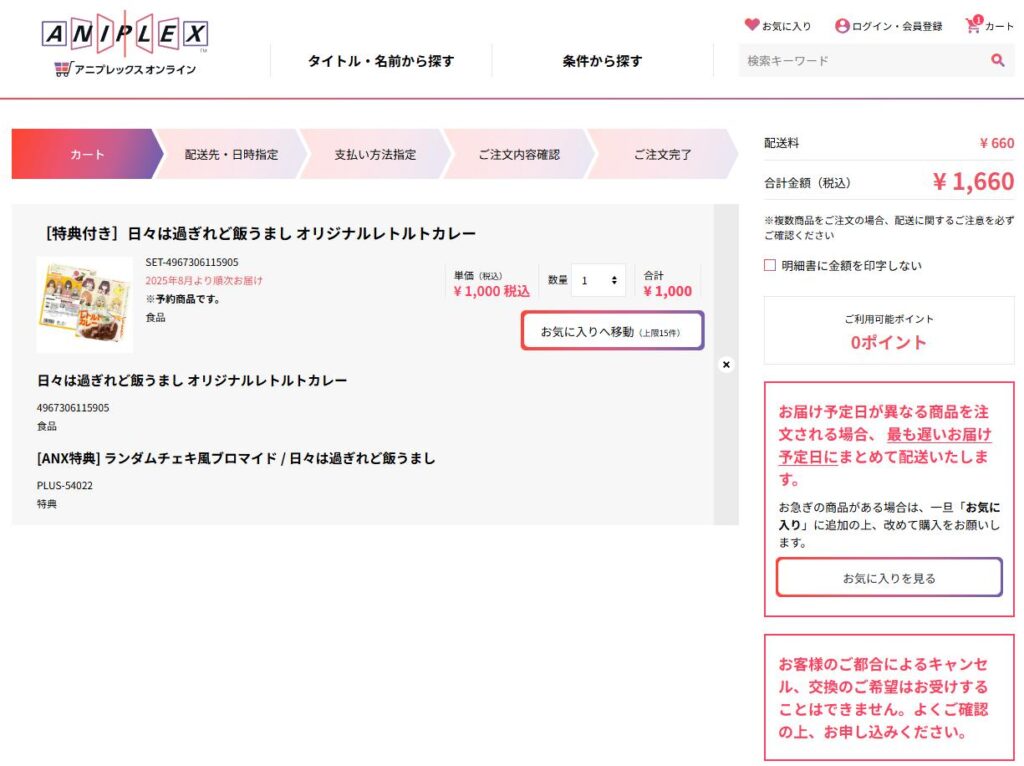The width and height of the screenshot is (1024, 766).
Task: Click the アニプレックスオンライン shopping cart logo
Action: pyautogui.click(x=125, y=69)
